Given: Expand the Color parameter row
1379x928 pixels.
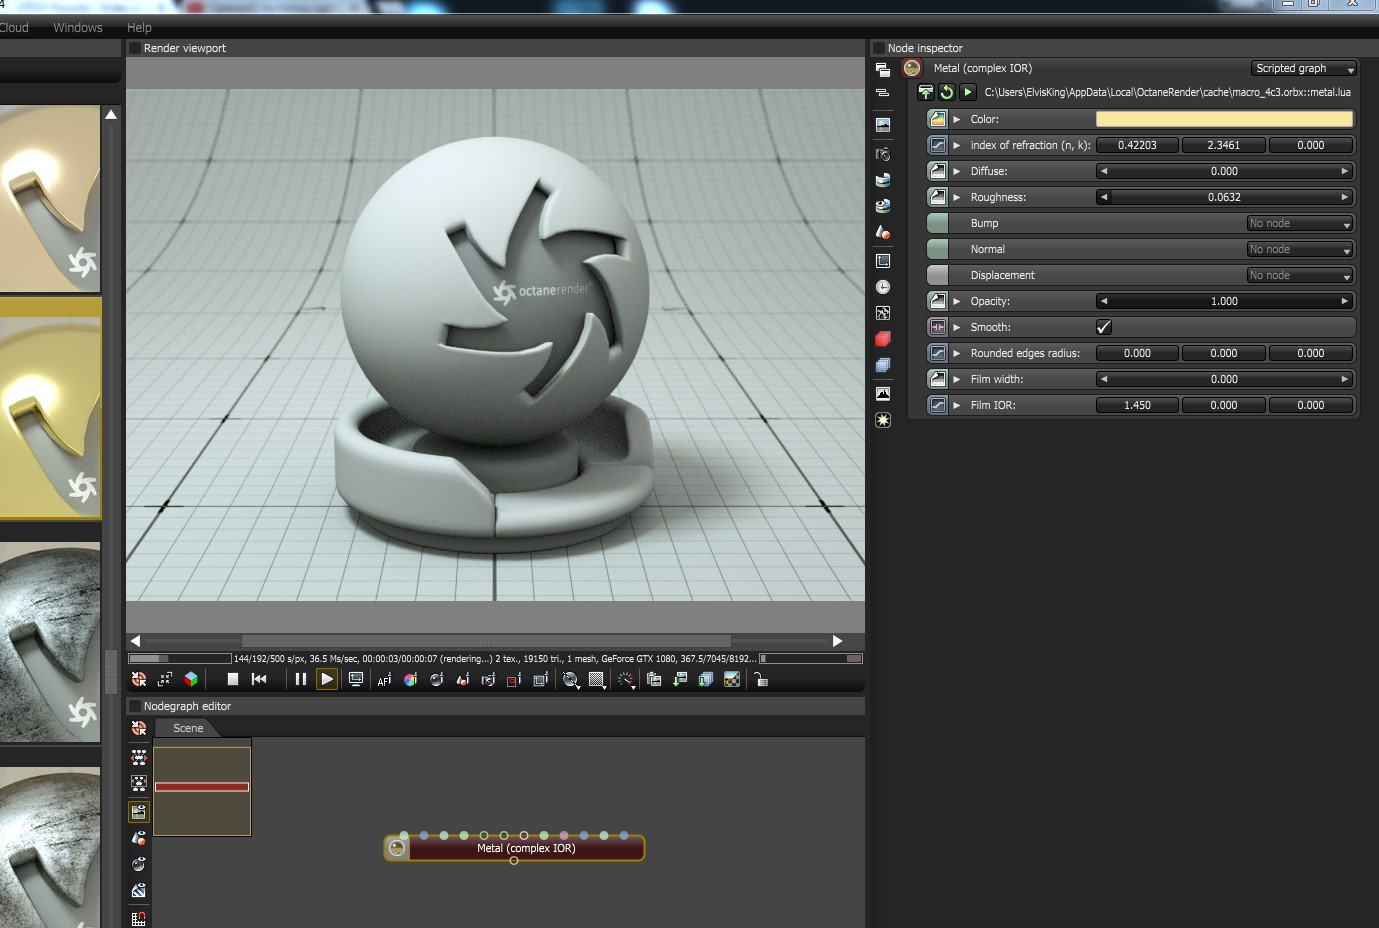Looking at the screenshot, I should point(957,119).
